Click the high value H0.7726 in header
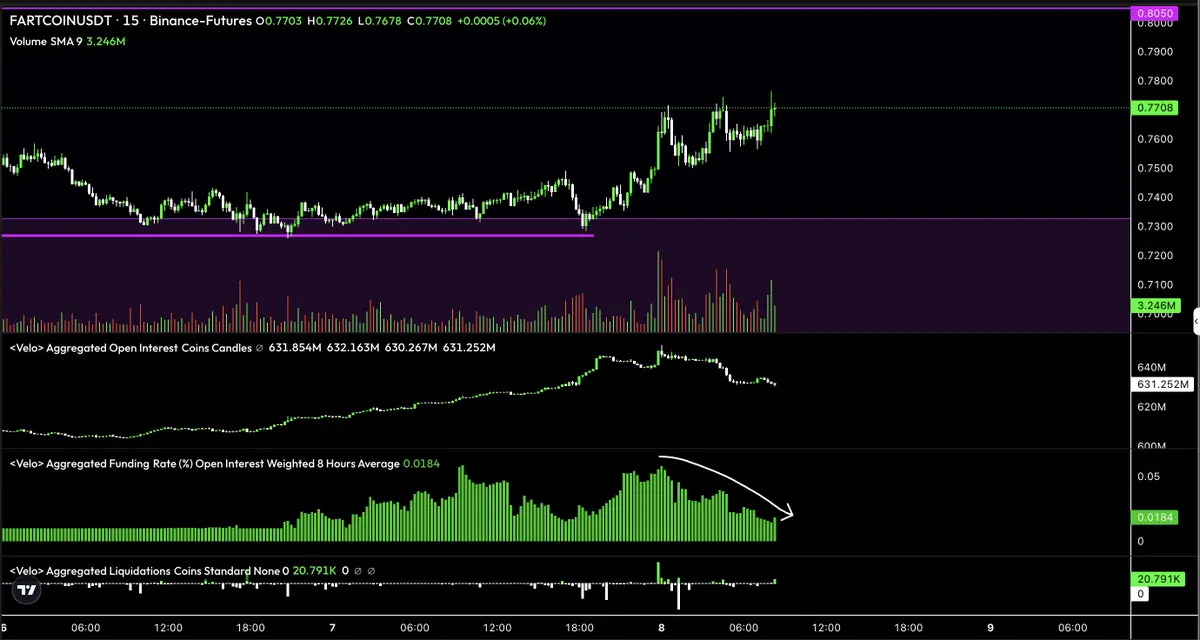 pyautogui.click(x=330, y=20)
